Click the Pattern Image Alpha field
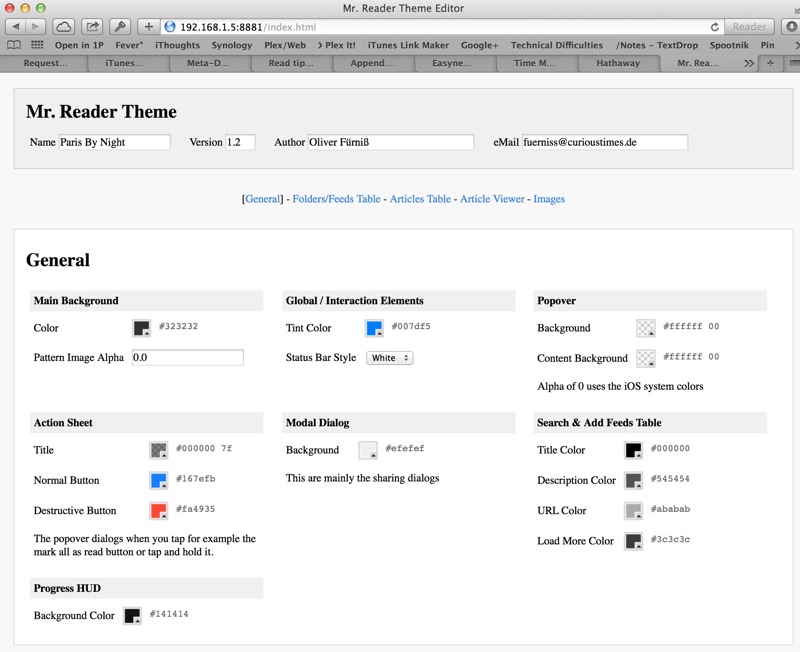 pyautogui.click(x=188, y=358)
